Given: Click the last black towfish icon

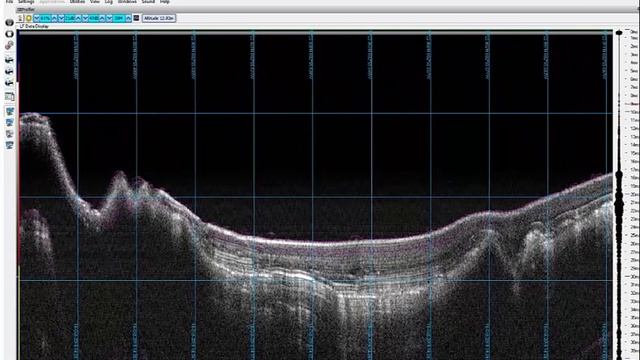Looking at the screenshot, I should (9, 83).
